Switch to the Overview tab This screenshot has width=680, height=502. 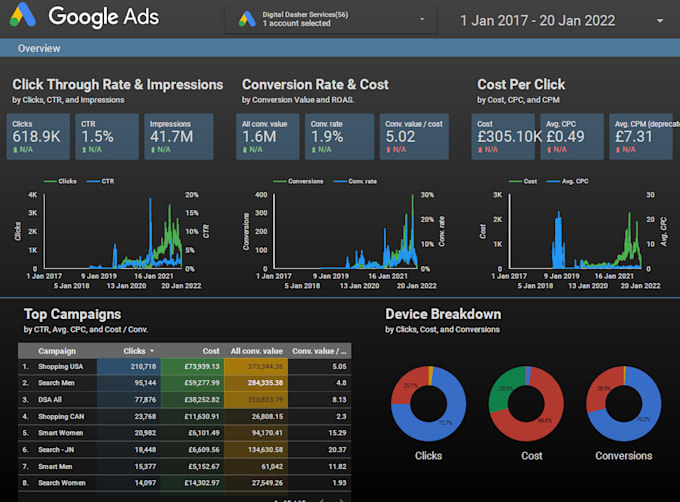pyautogui.click(x=39, y=48)
